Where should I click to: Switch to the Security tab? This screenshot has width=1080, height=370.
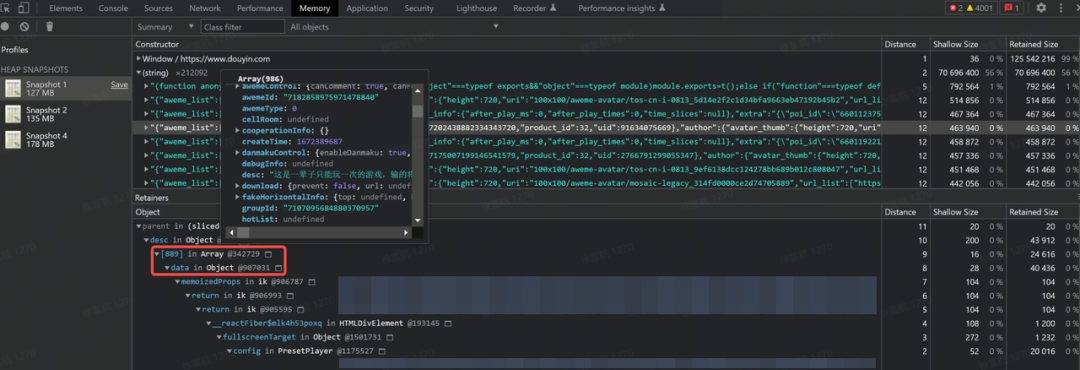tap(419, 8)
